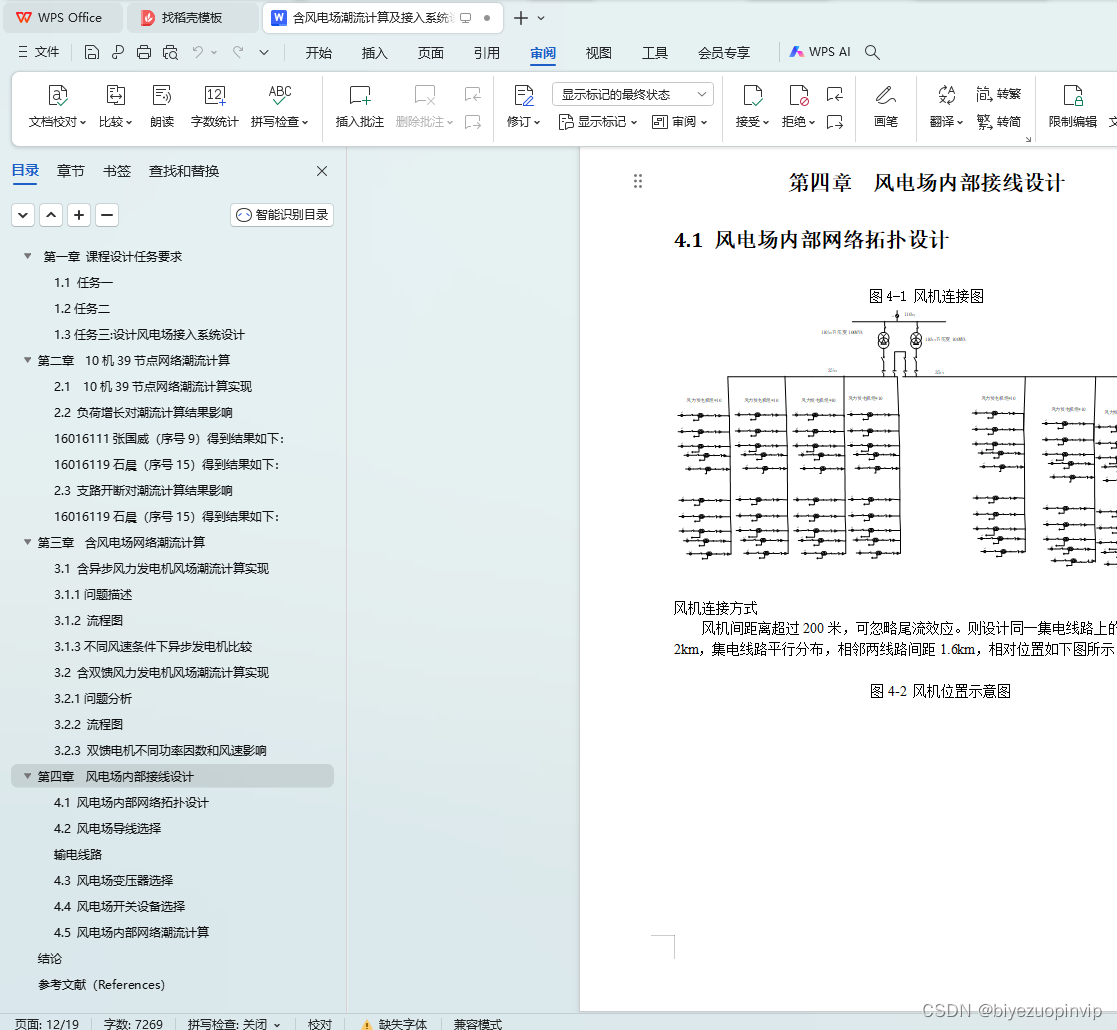Select the 画笔 pen tool
1117x1030 pixels.
pyautogui.click(x=885, y=107)
